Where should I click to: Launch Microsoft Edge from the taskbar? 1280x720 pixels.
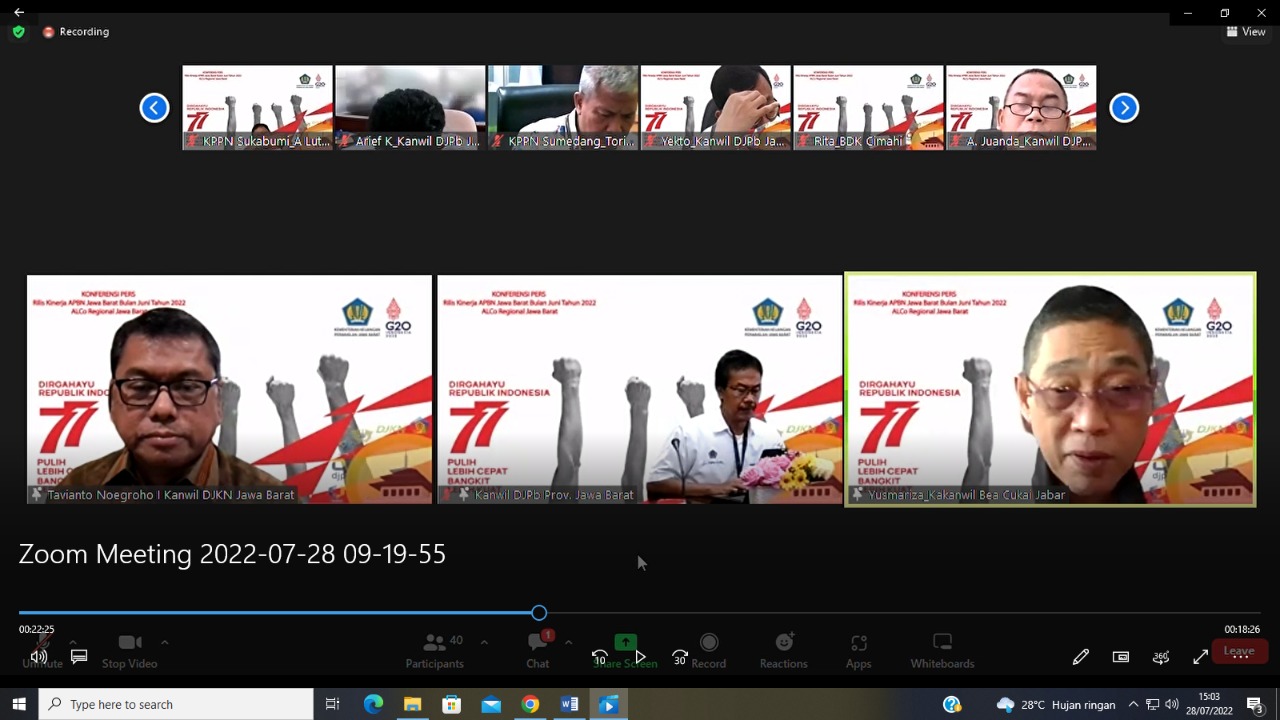373,705
